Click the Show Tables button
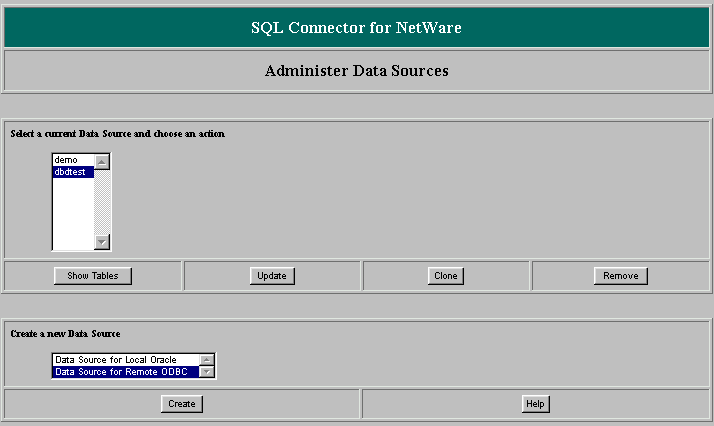Screen dimensions: 714x426 [93, 276]
